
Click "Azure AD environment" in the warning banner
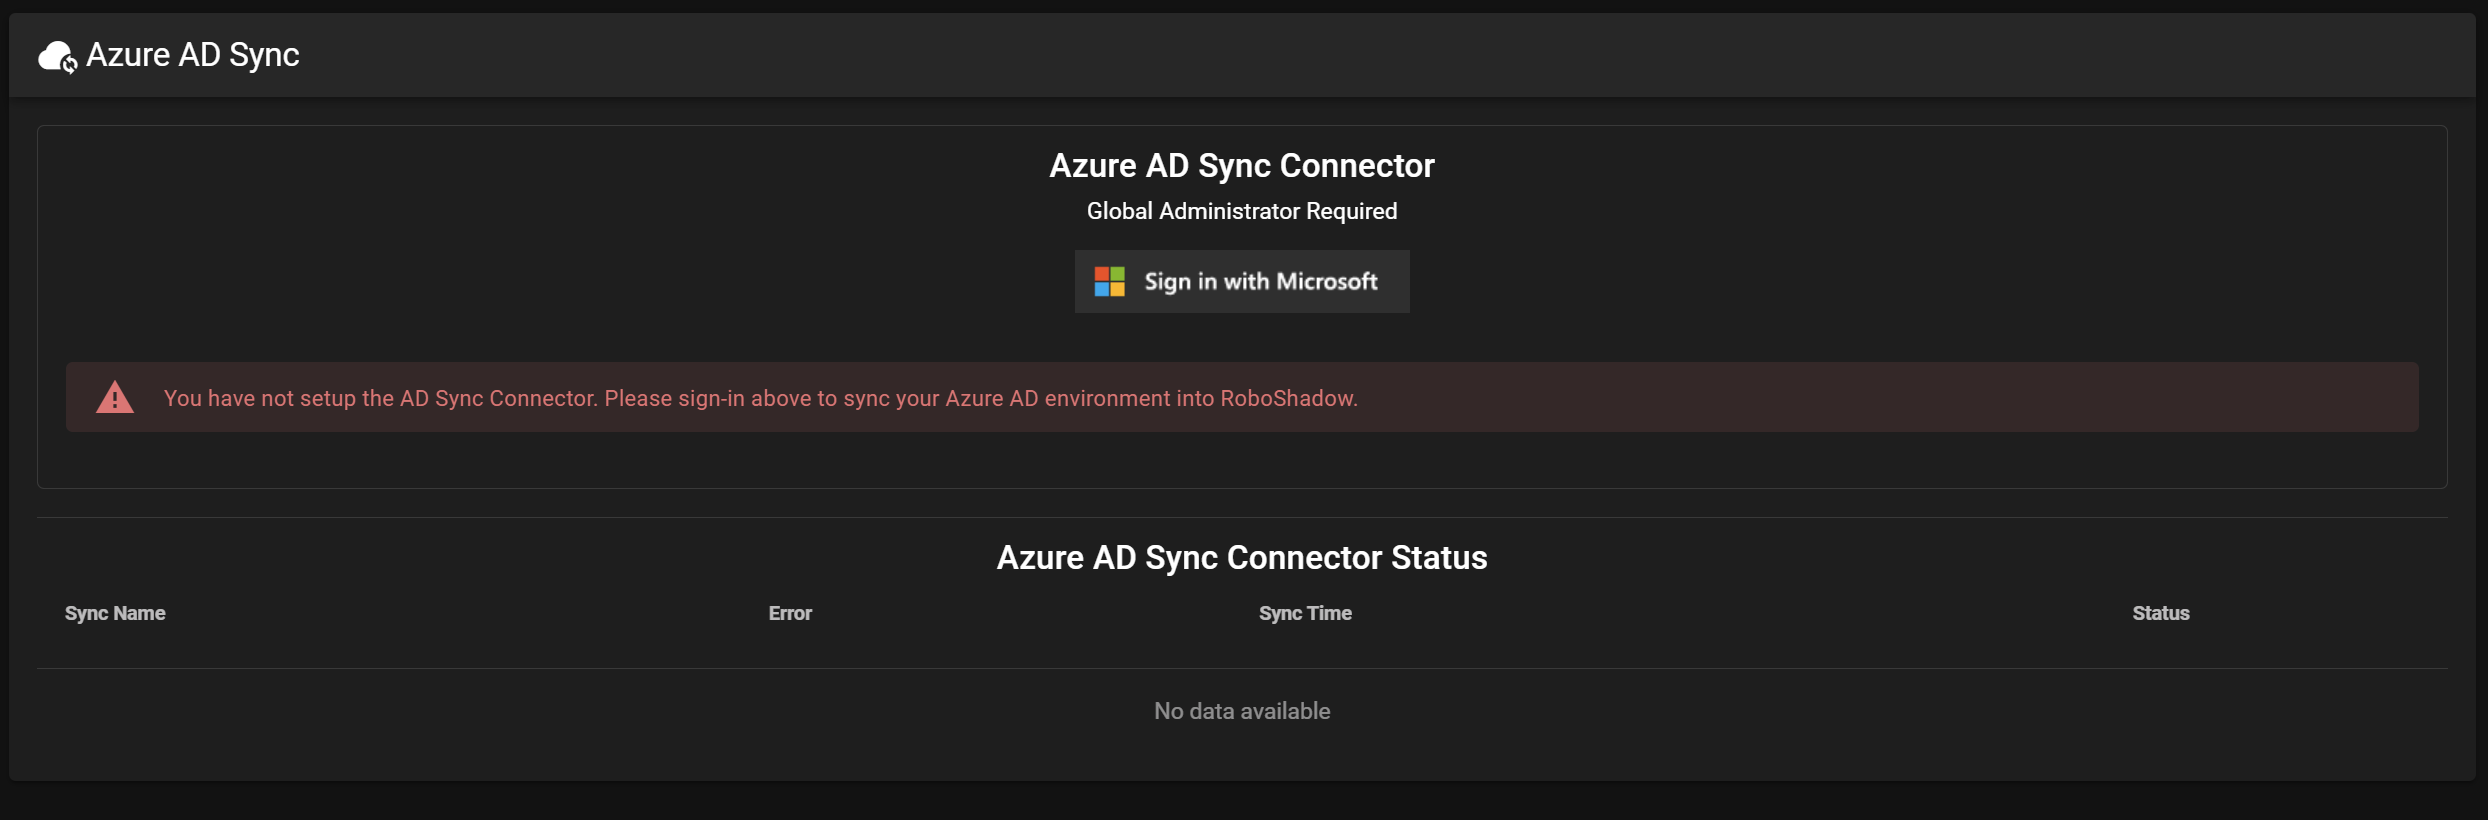[x=1057, y=398]
